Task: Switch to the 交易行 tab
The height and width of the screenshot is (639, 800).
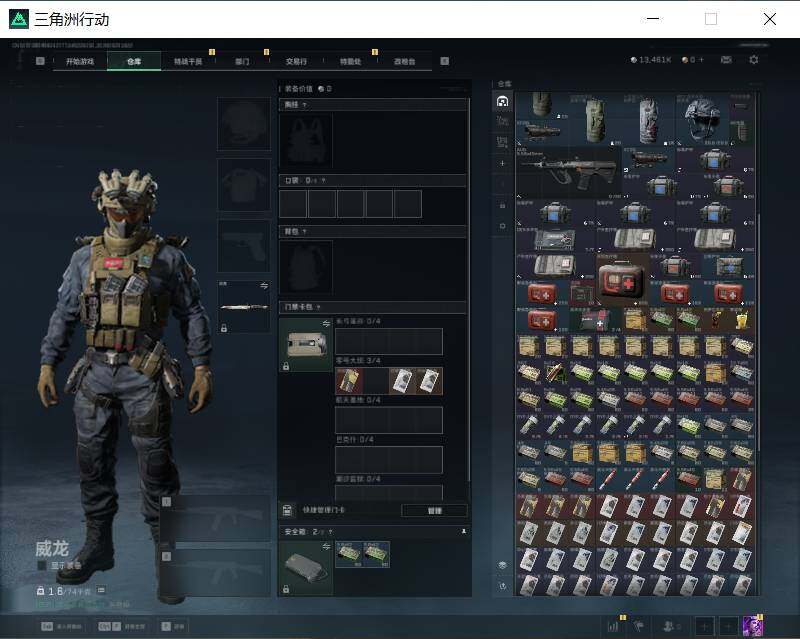Action: 296,61
